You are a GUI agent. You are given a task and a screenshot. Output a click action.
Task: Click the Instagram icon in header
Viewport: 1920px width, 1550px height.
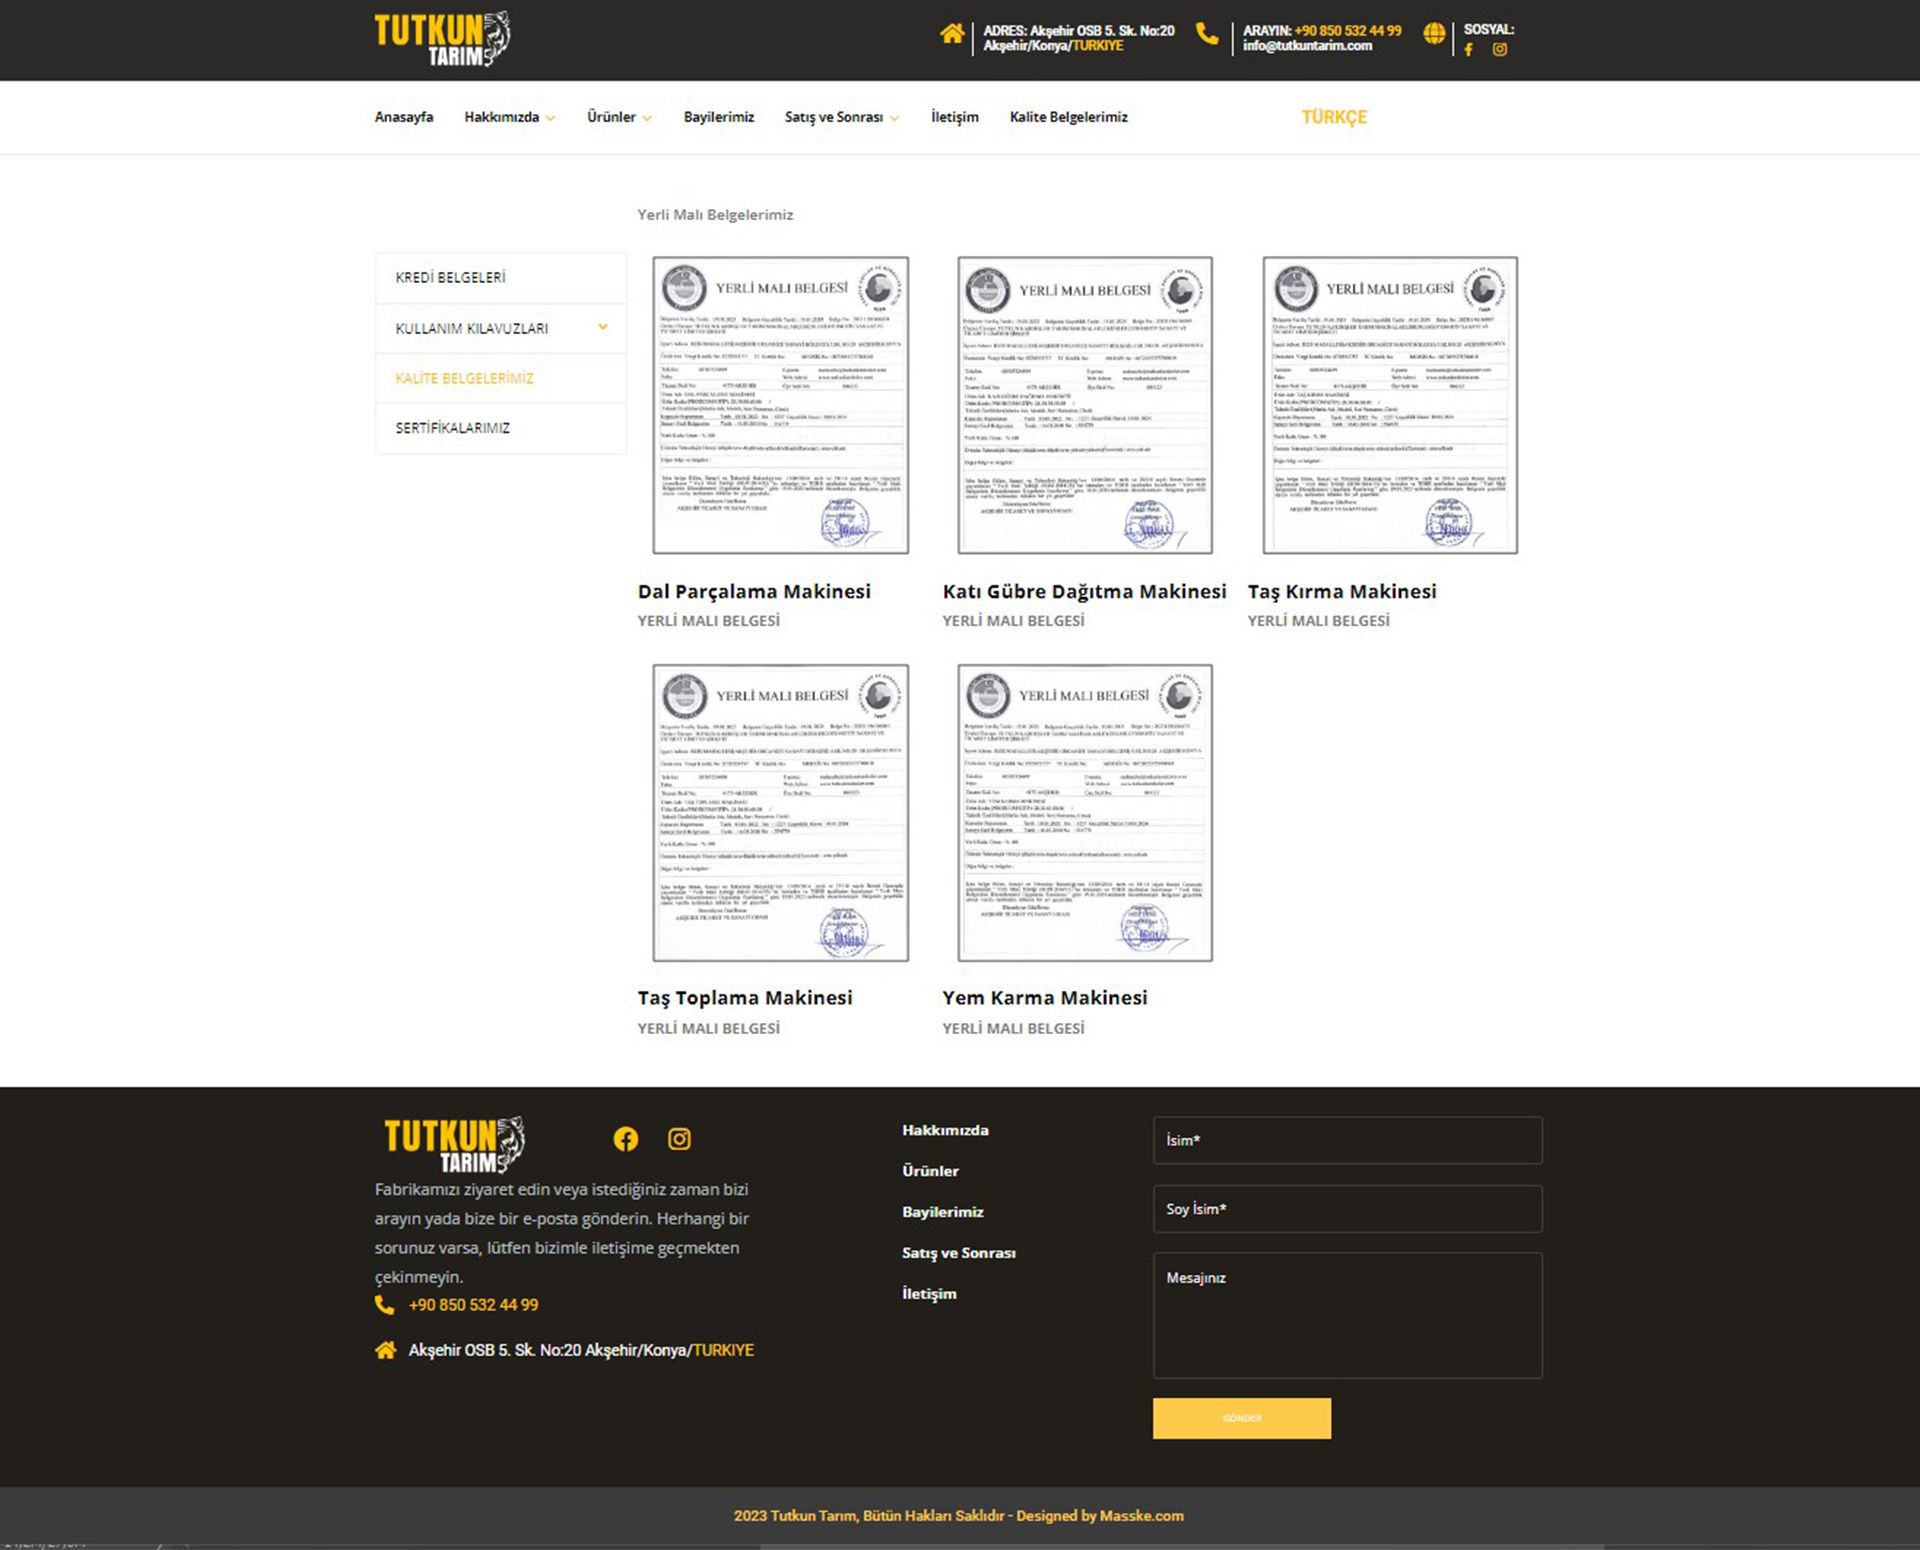pos(1499,50)
